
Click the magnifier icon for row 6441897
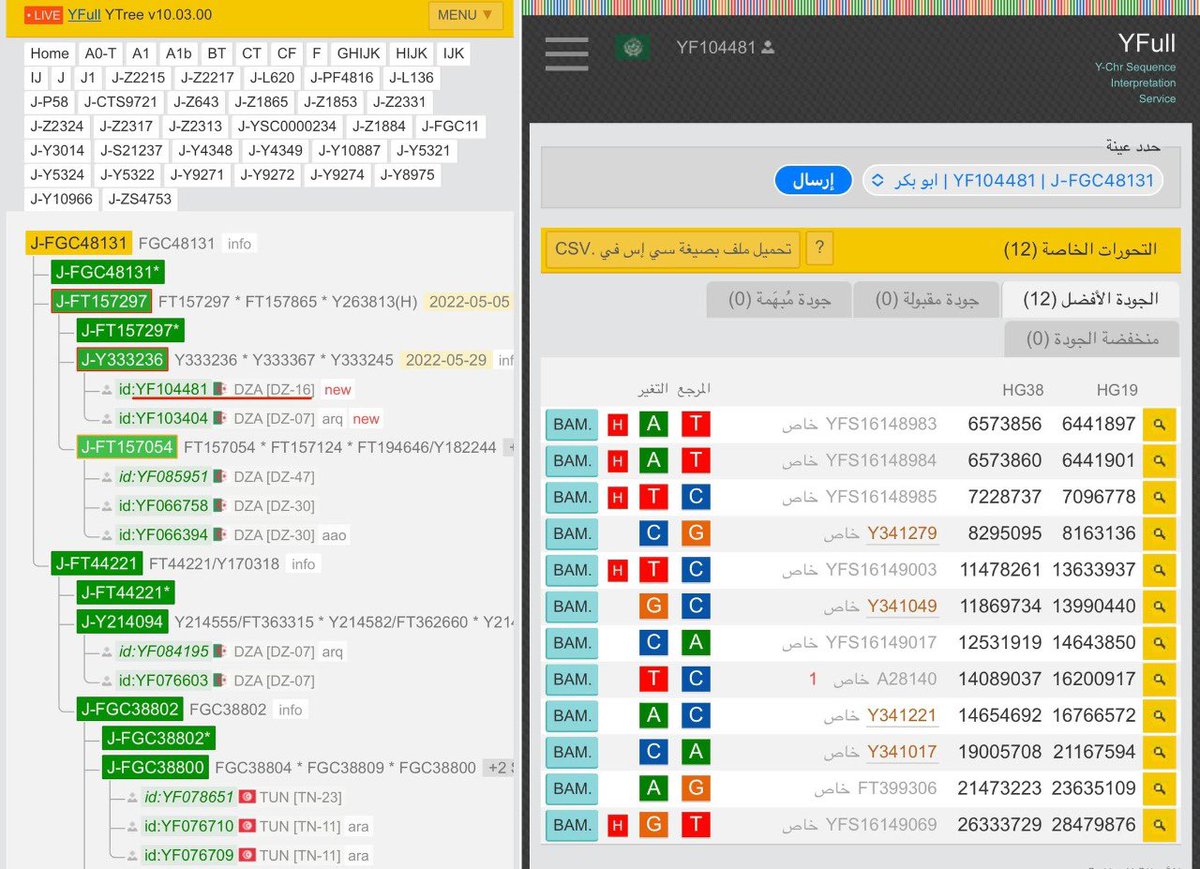click(x=1159, y=424)
